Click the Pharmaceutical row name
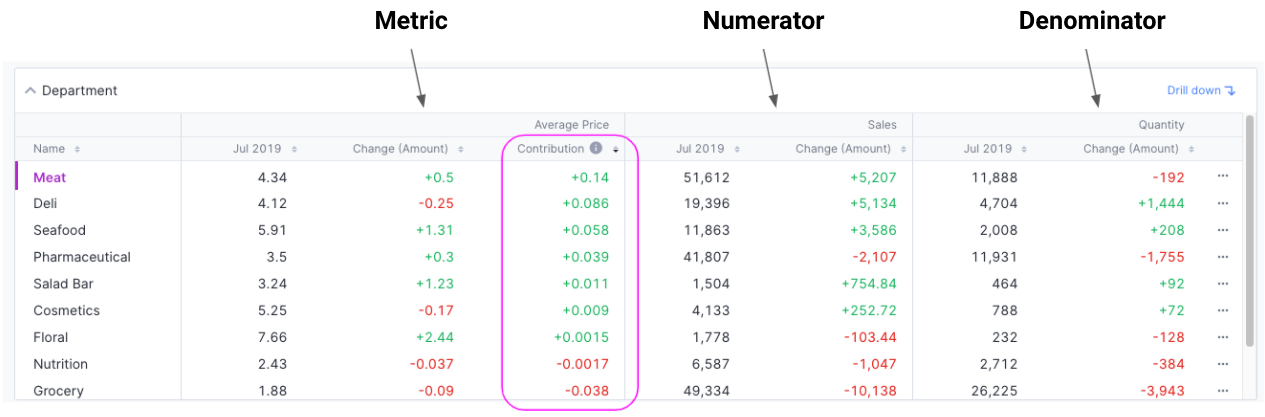1265x417 pixels. 82,257
